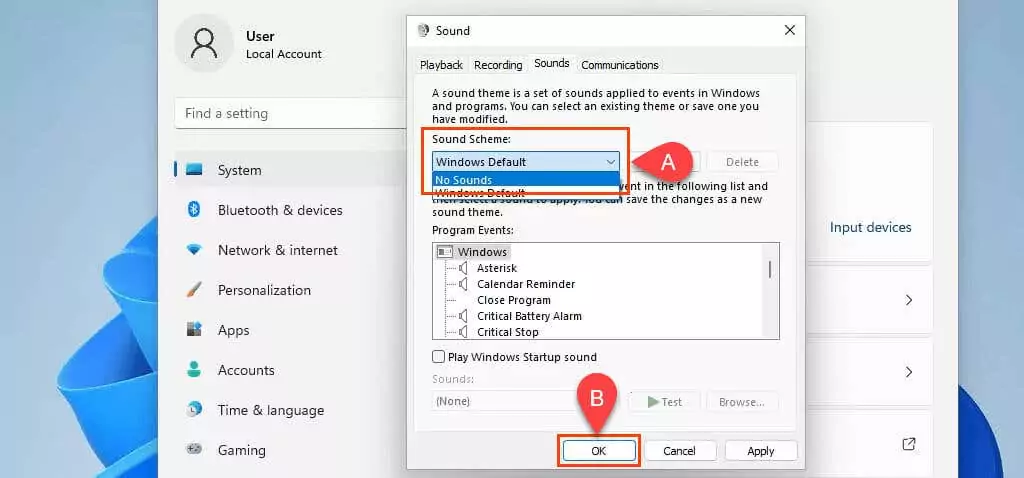Open Time & language settings
The height and width of the screenshot is (478, 1024).
(x=271, y=410)
